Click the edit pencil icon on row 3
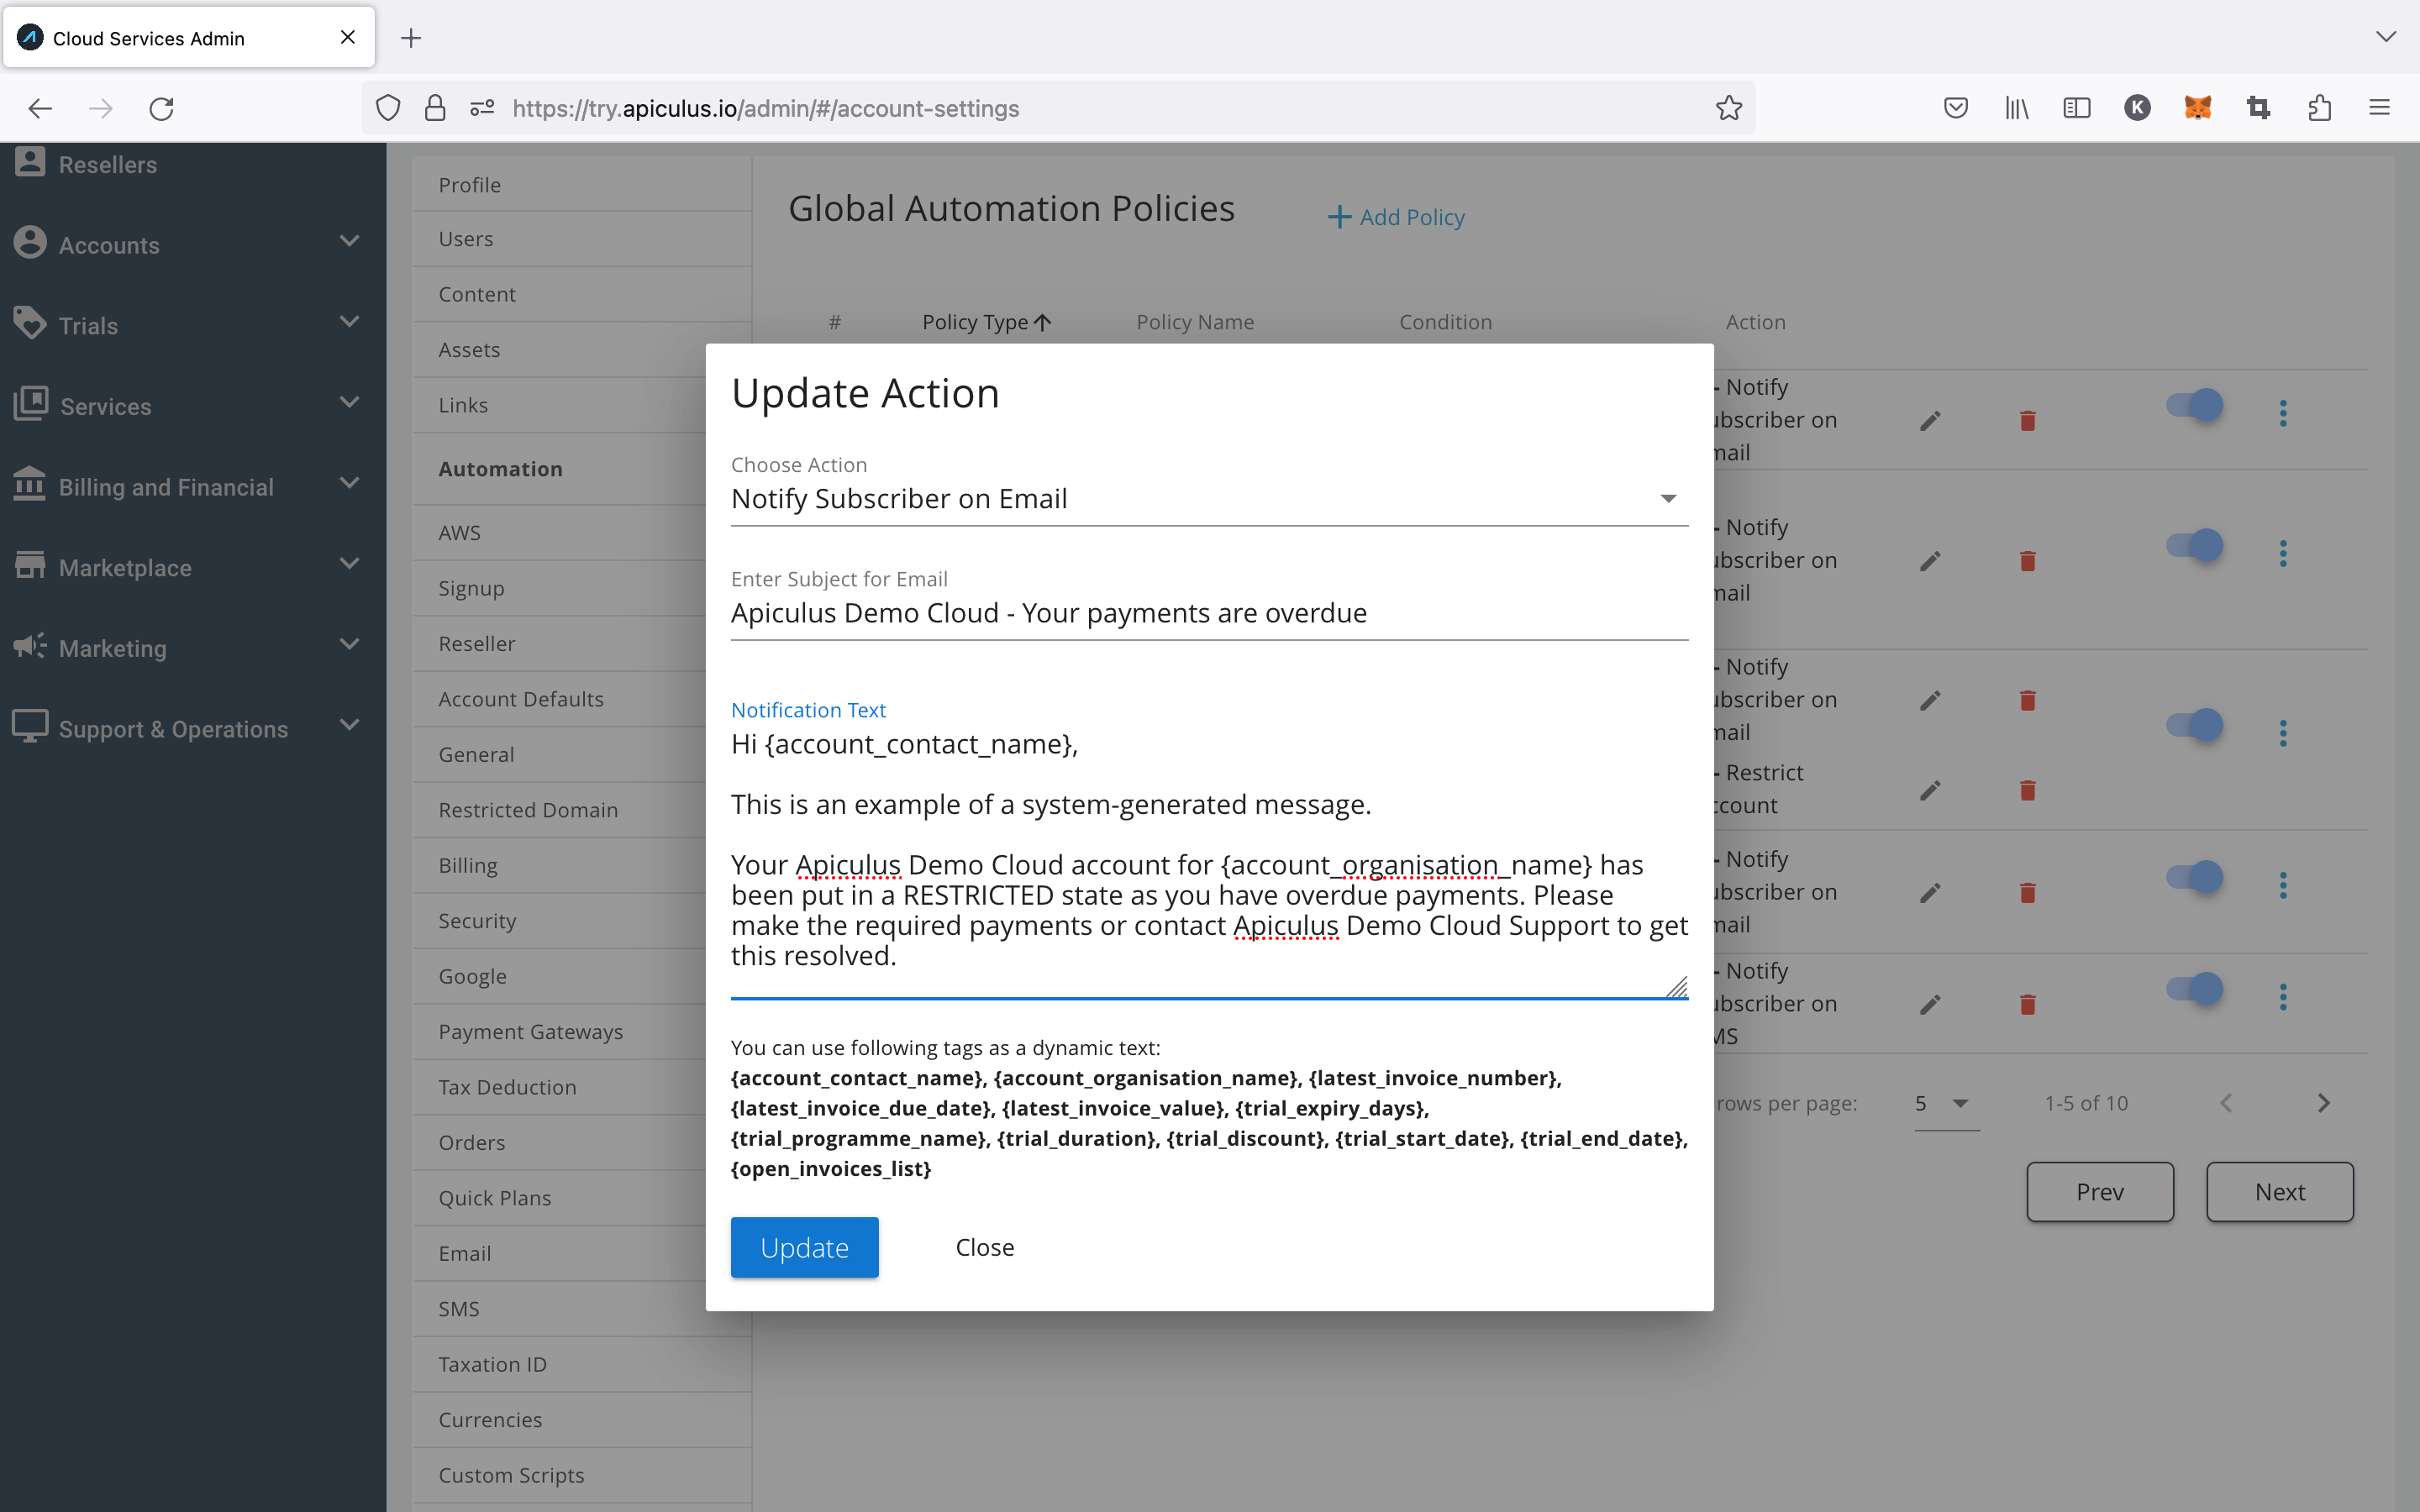Screen dimensions: 2420x1512 1930,701
